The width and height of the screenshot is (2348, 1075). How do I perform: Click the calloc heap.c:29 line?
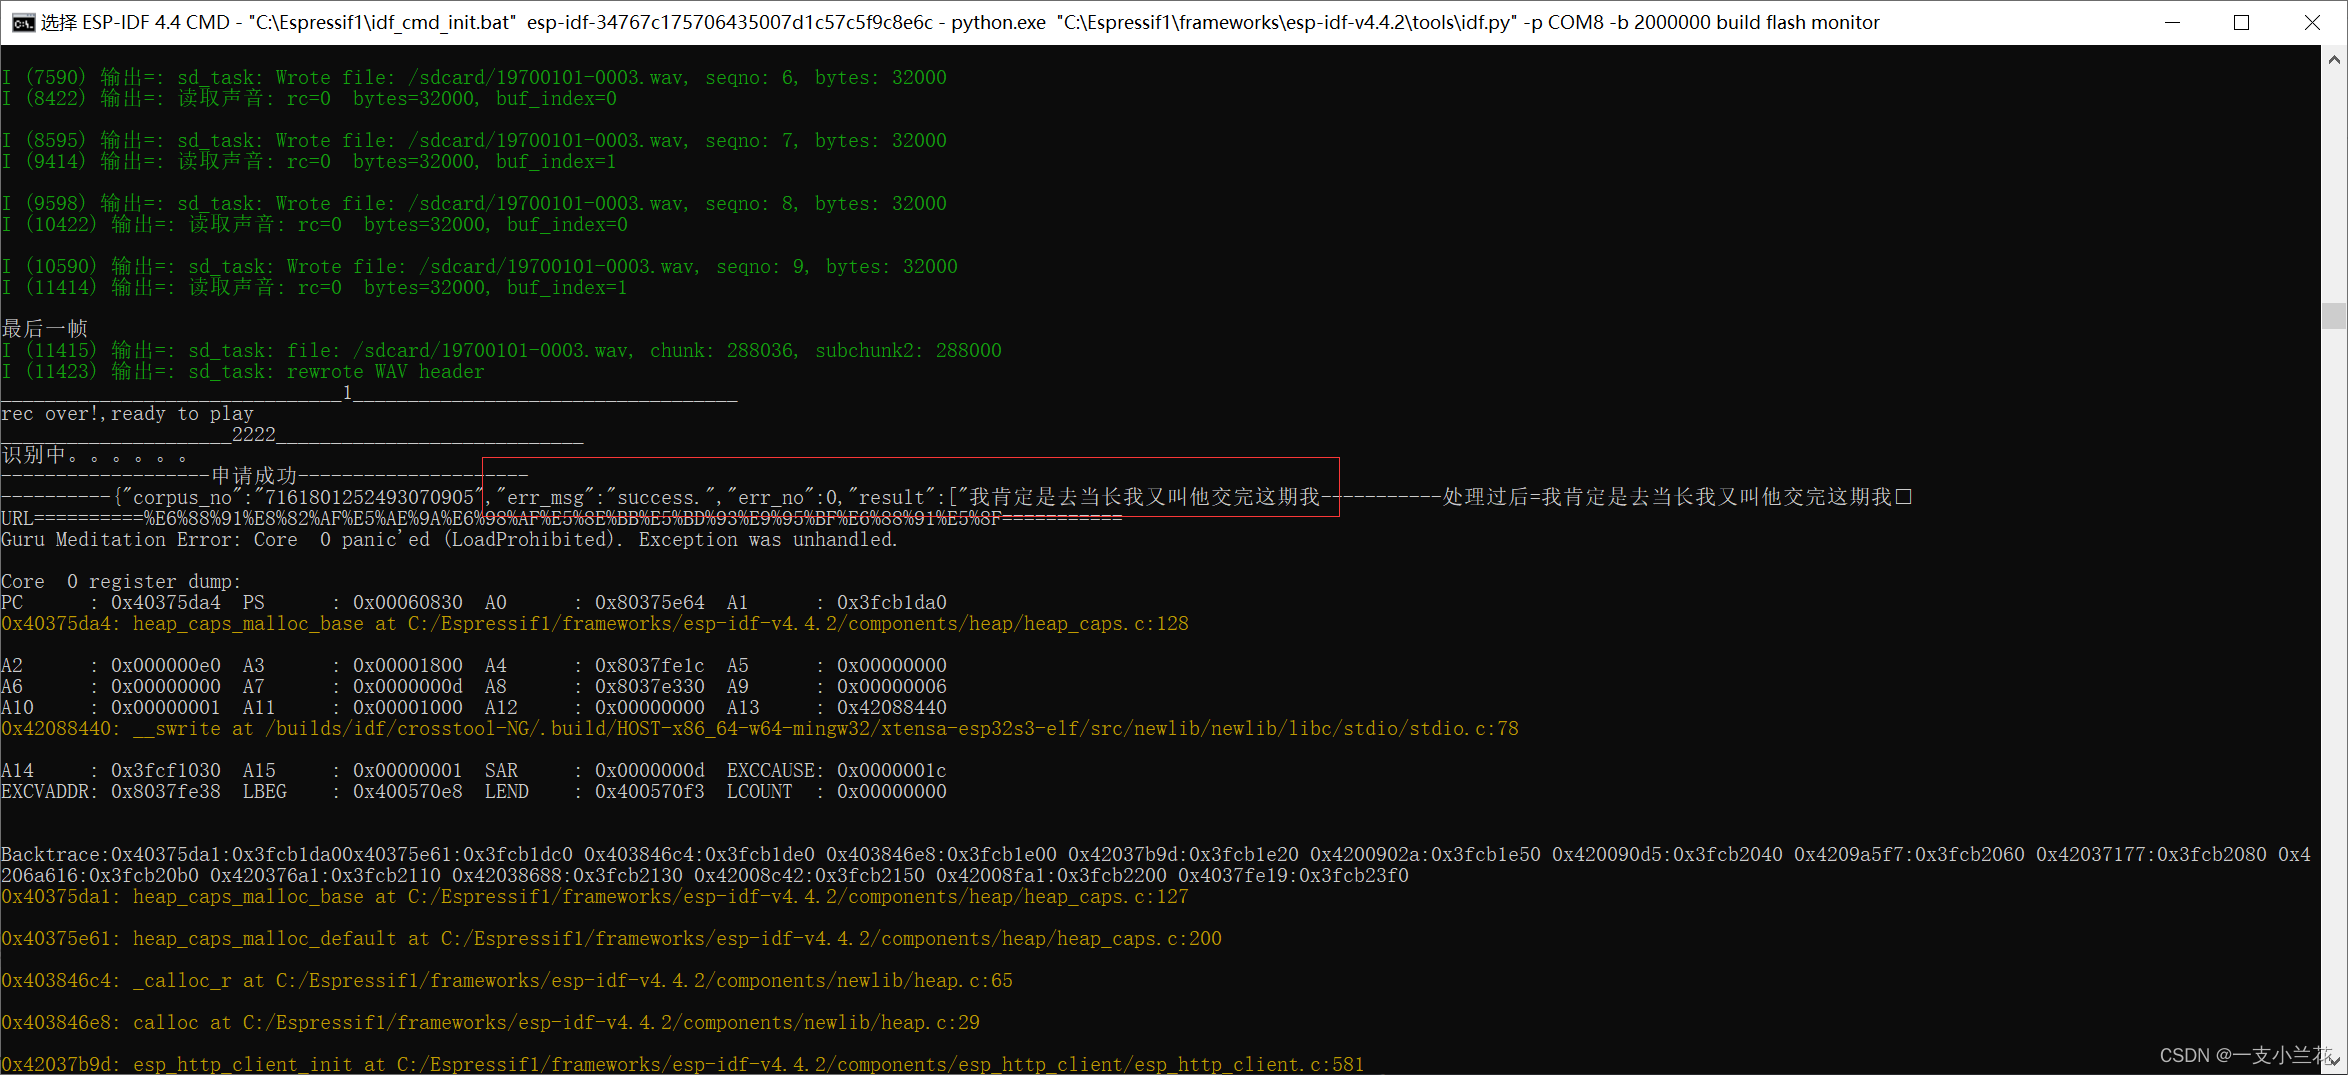(x=490, y=1022)
